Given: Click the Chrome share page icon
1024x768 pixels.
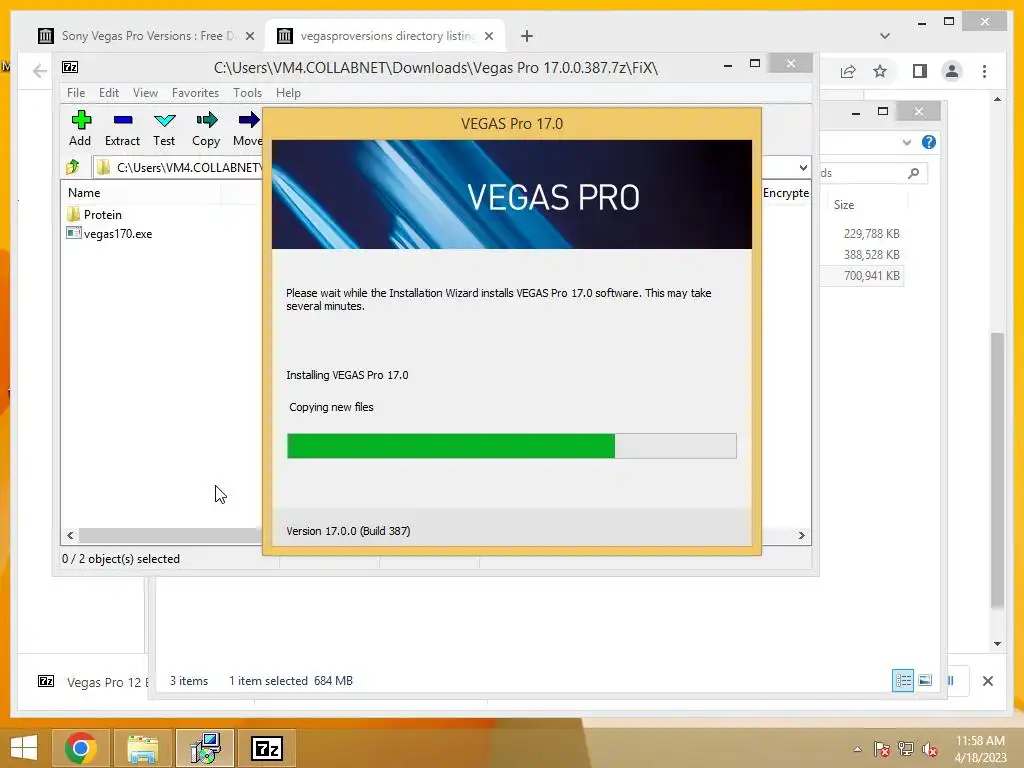Looking at the screenshot, I should pyautogui.click(x=848, y=71).
